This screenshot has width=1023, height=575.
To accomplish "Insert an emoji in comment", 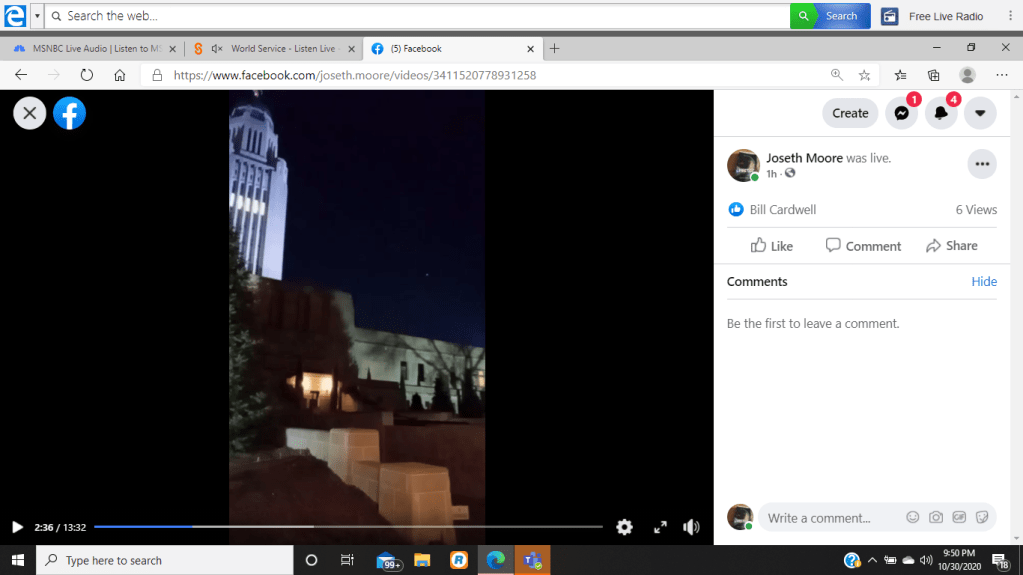I will [912, 517].
